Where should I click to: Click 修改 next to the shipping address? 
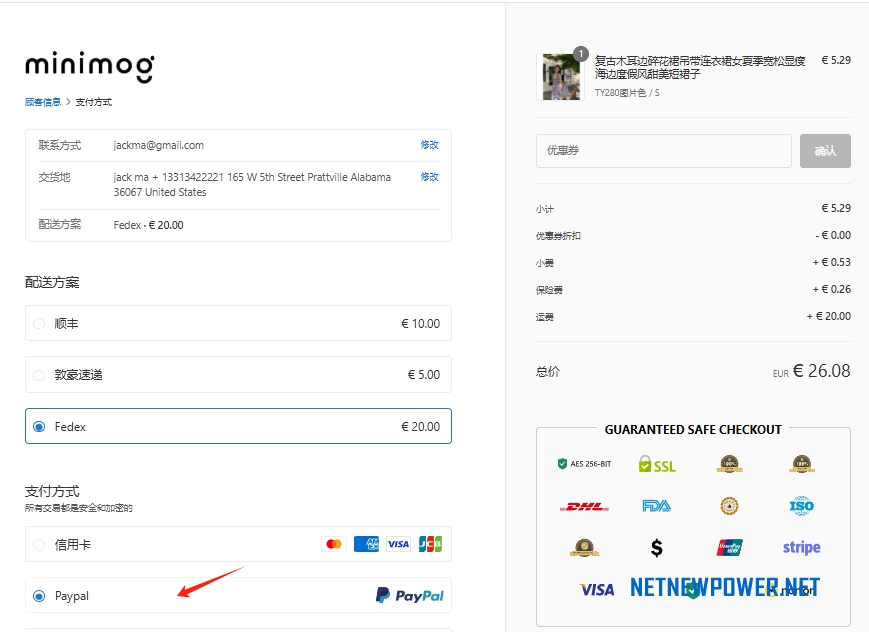point(430,176)
